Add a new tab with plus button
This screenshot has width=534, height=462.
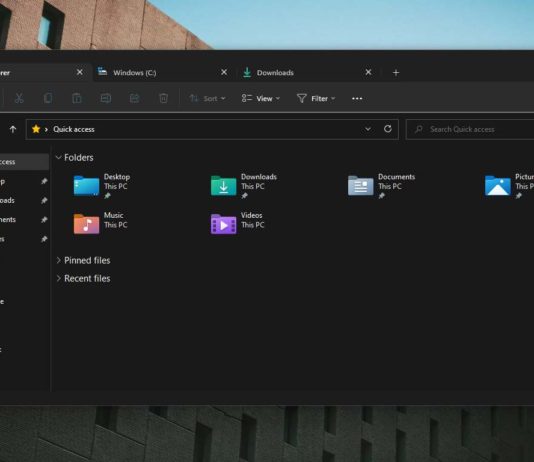click(396, 73)
